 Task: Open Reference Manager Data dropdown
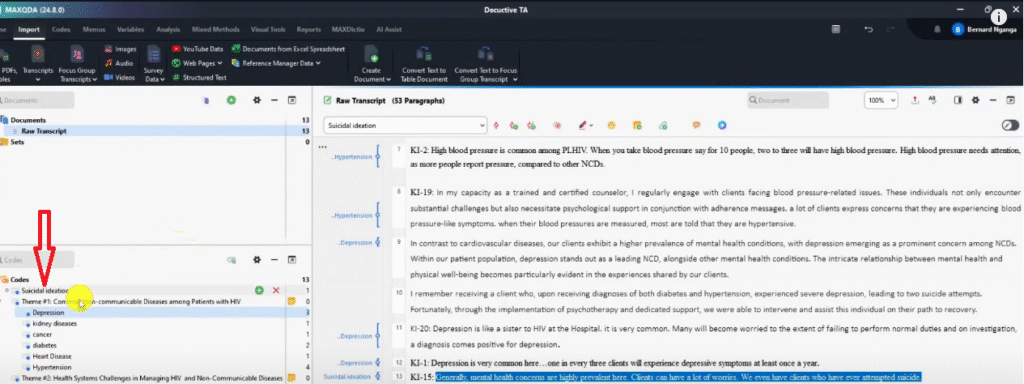click(x=276, y=63)
